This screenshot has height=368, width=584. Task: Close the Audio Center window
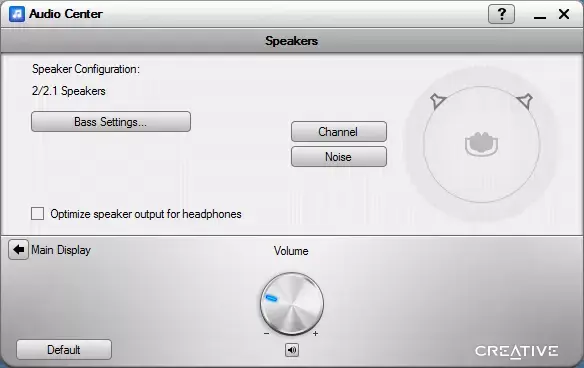pos(564,14)
